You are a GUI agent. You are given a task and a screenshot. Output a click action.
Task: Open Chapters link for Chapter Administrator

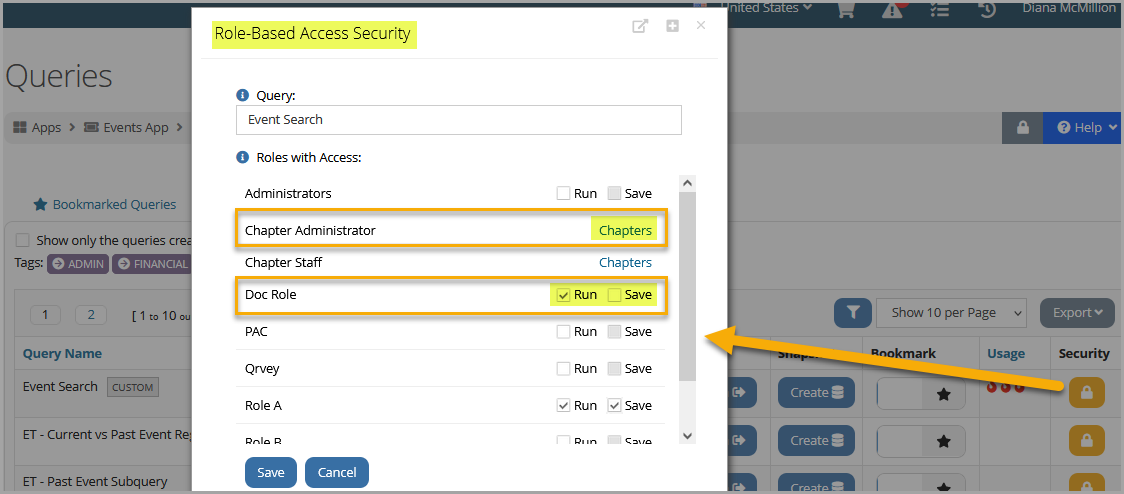click(x=626, y=230)
